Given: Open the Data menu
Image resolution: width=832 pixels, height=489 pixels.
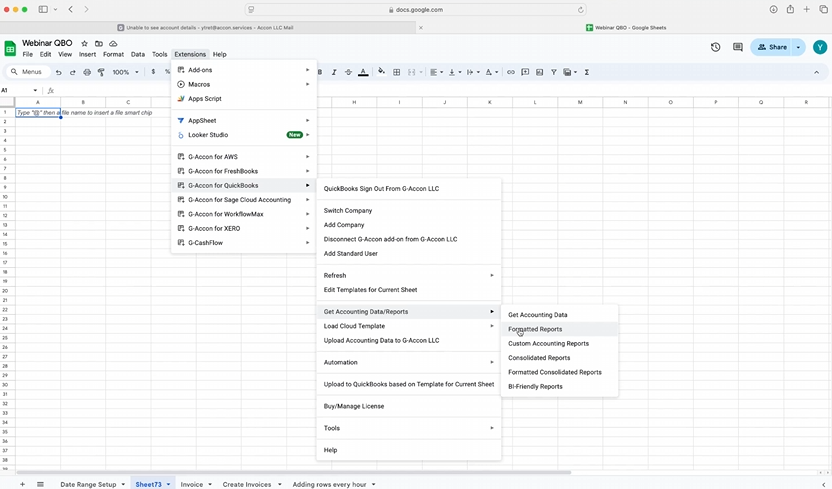Looking at the screenshot, I should (x=138, y=54).
